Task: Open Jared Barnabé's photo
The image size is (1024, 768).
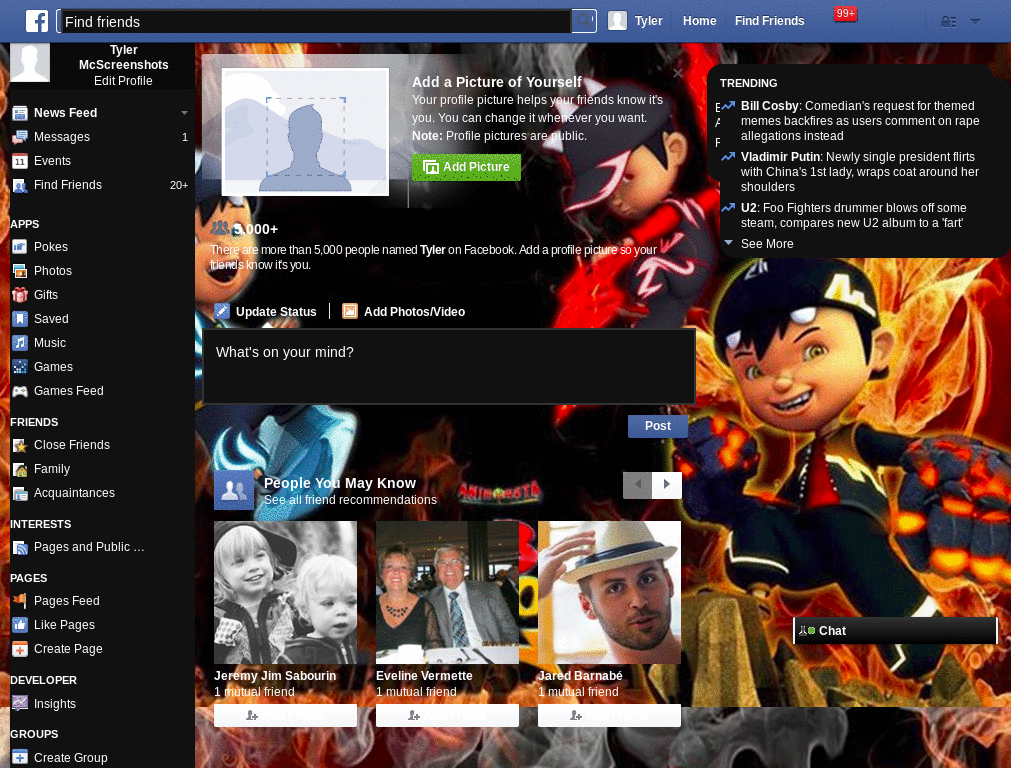Action: [609, 592]
